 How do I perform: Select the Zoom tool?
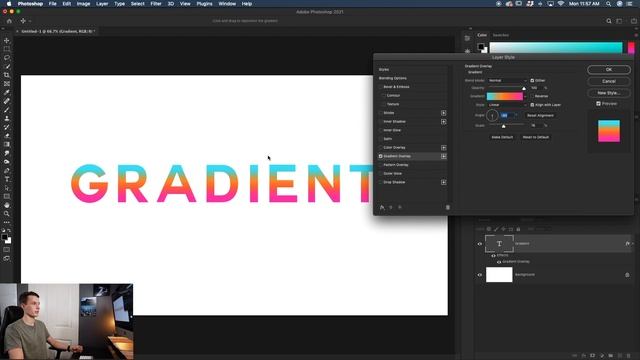[x=7, y=213]
